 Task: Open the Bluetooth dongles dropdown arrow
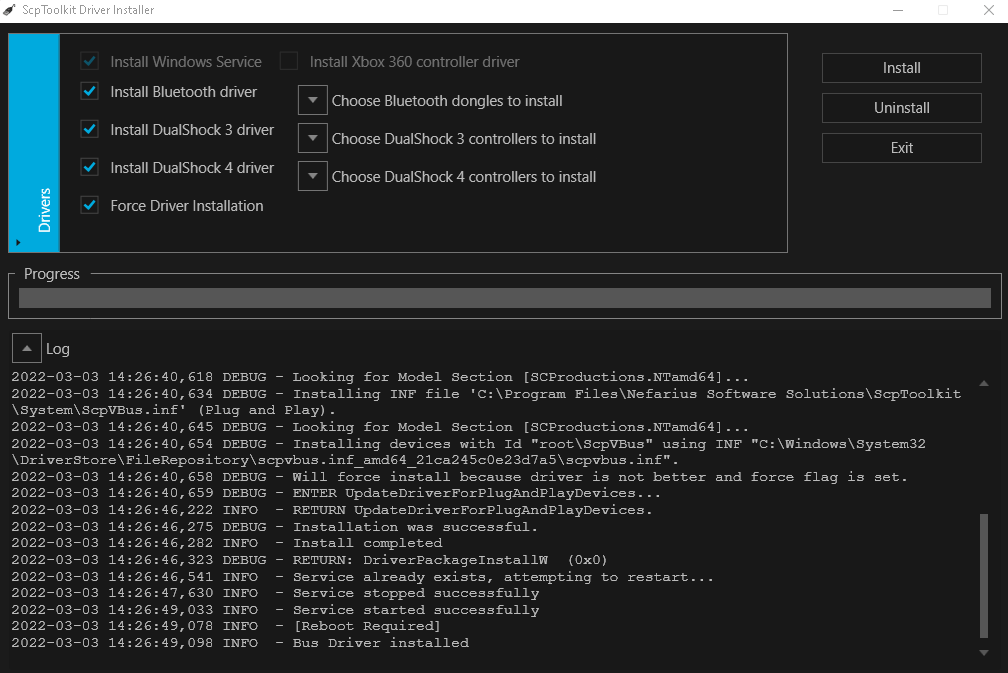click(x=313, y=100)
